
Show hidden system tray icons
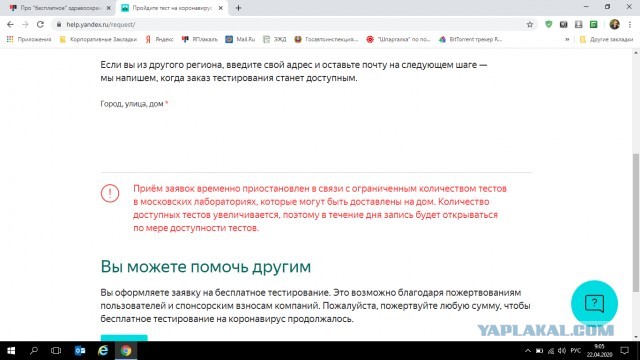527,351
